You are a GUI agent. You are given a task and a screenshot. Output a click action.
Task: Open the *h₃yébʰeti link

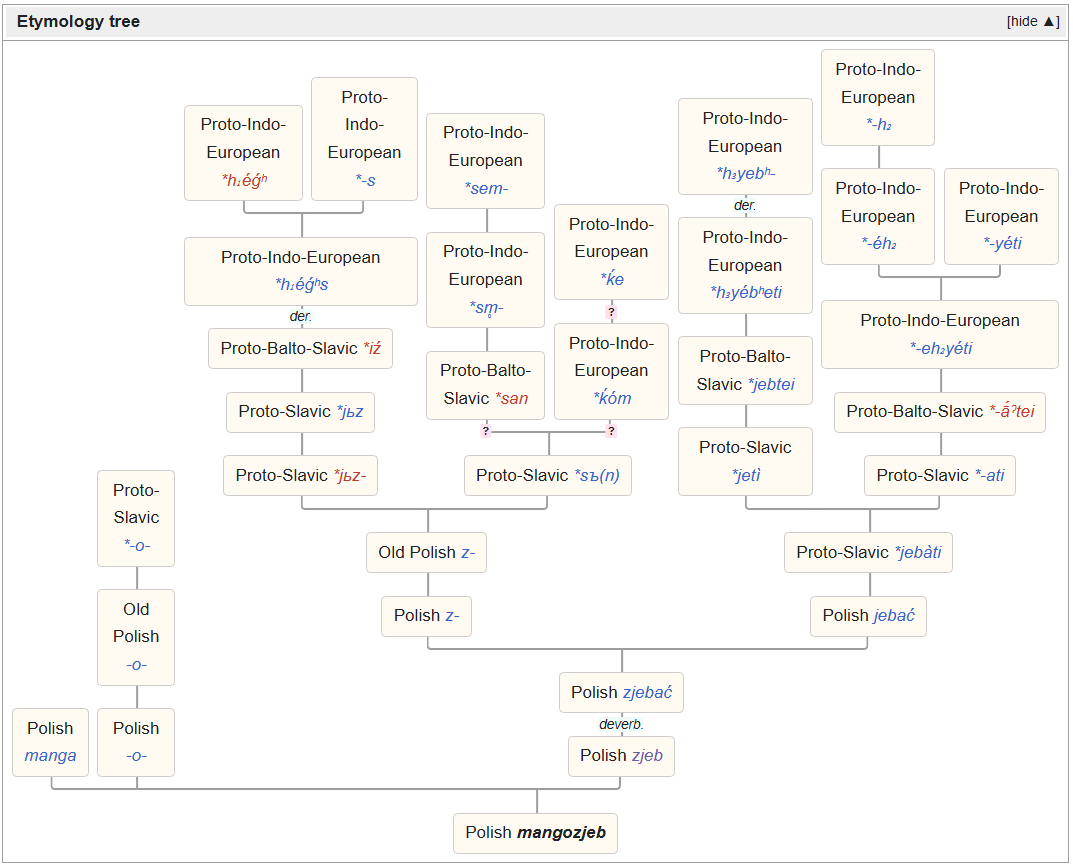746,292
